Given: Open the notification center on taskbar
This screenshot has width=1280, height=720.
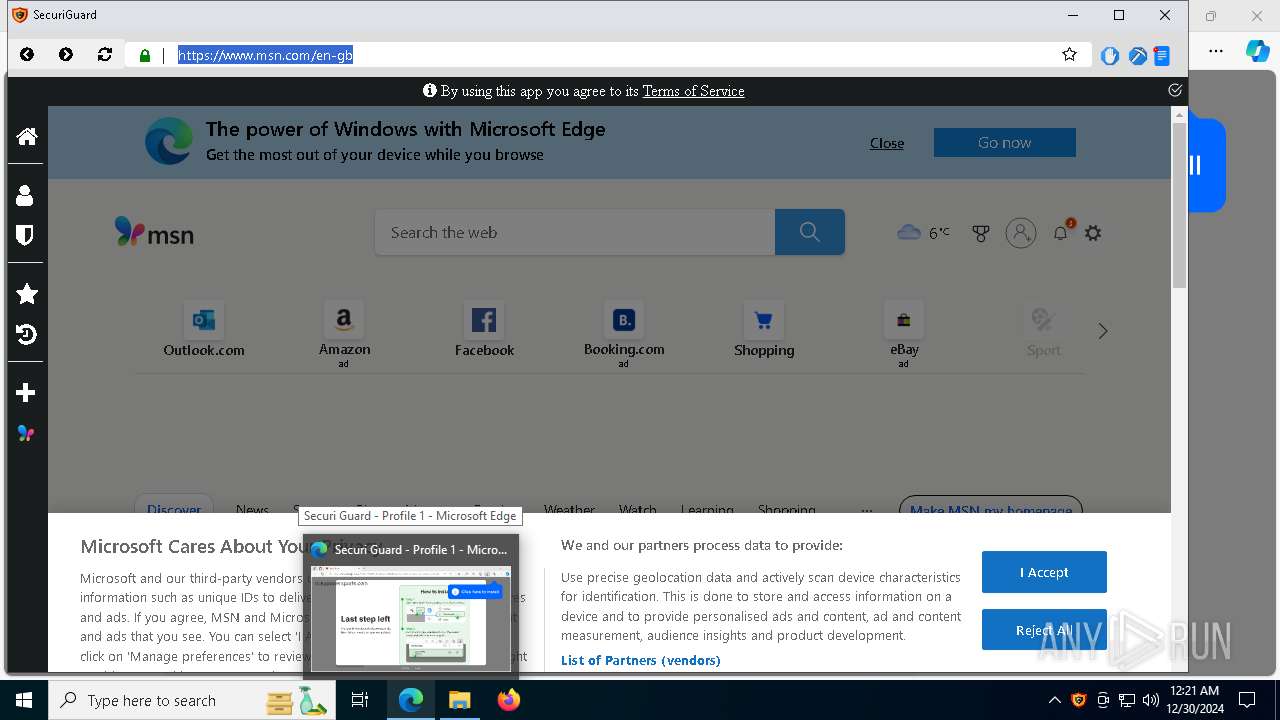Looking at the screenshot, I should pos(1247,700).
